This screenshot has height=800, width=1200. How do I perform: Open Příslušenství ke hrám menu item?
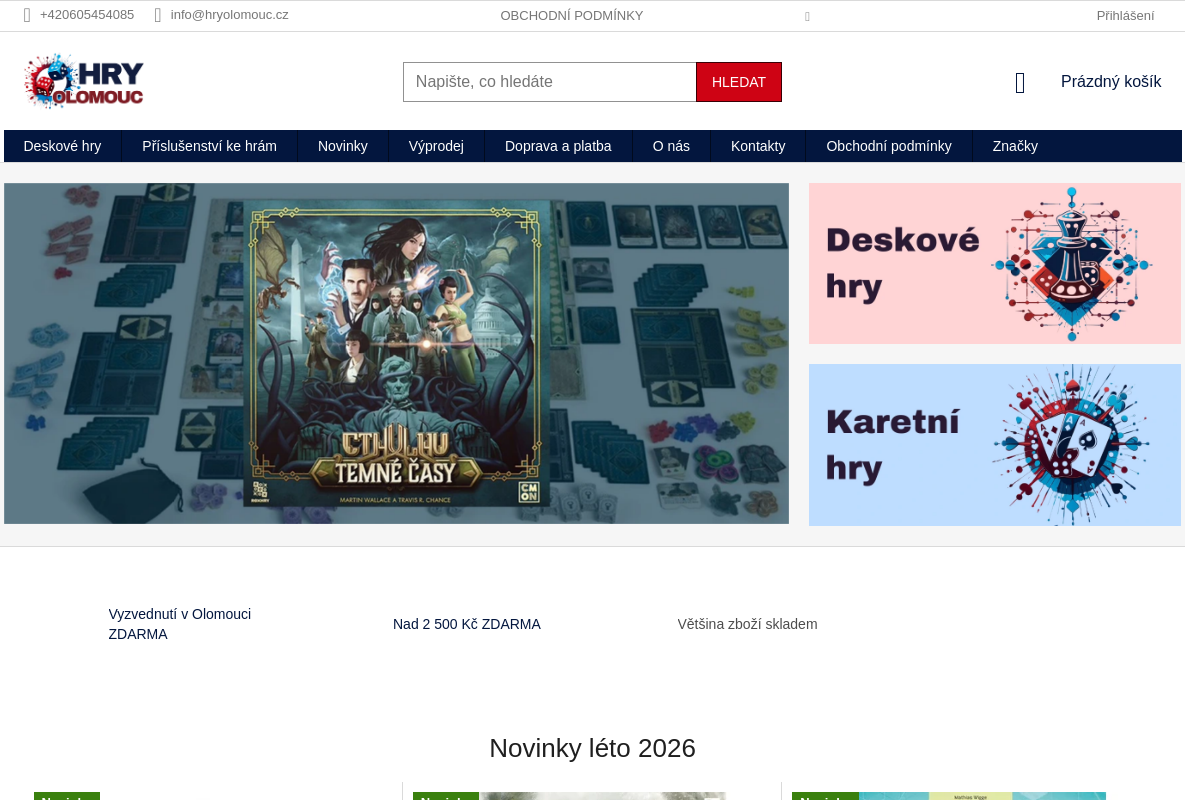tap(209, 146)
